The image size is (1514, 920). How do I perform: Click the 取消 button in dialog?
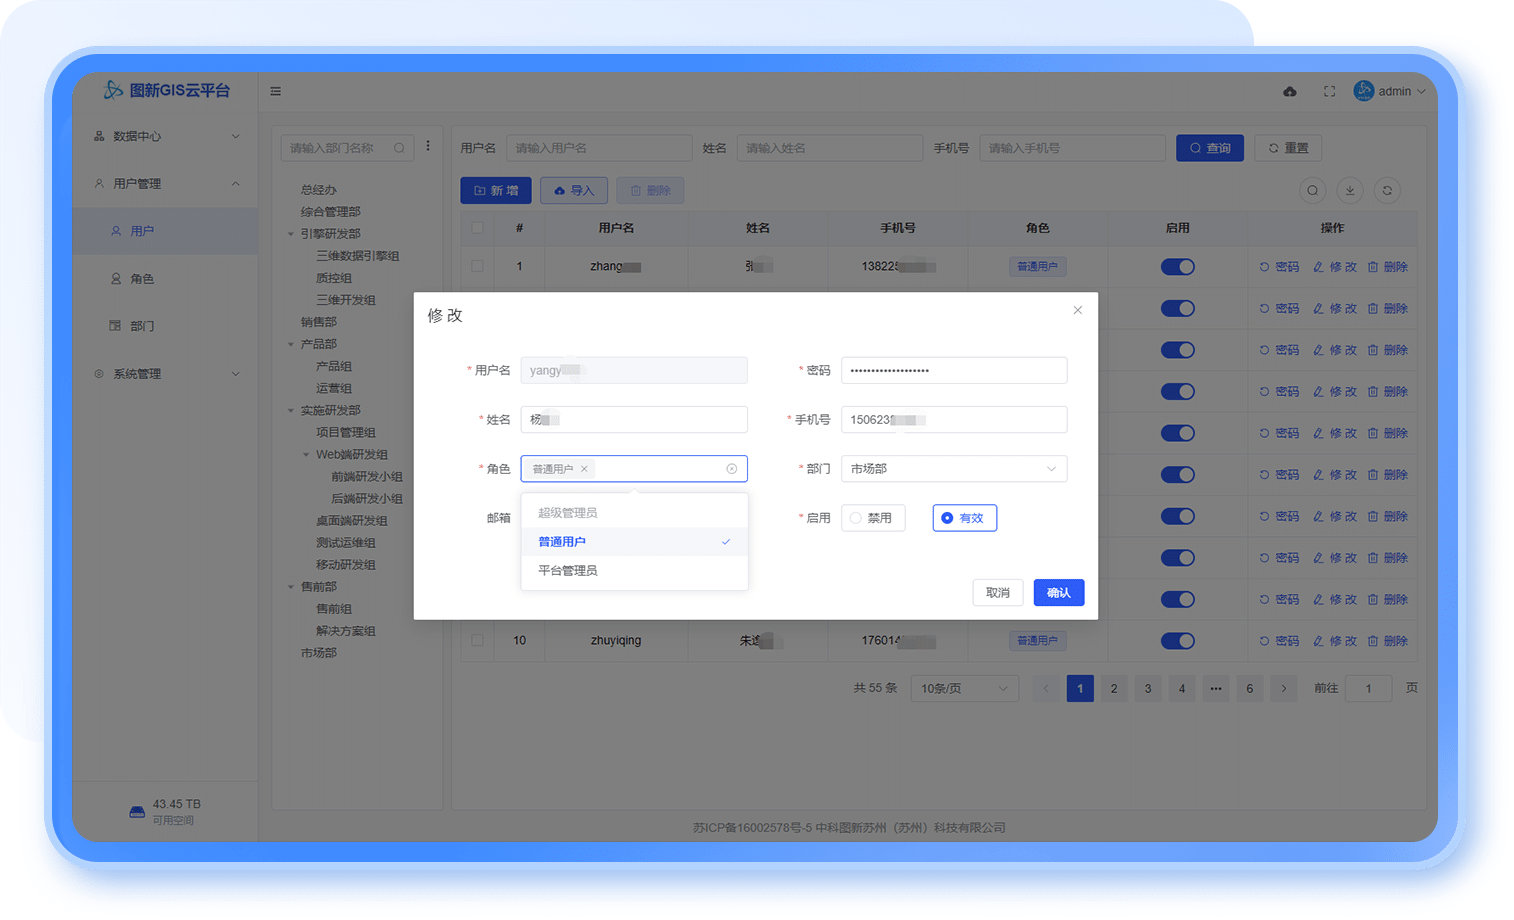click(997, 593)
